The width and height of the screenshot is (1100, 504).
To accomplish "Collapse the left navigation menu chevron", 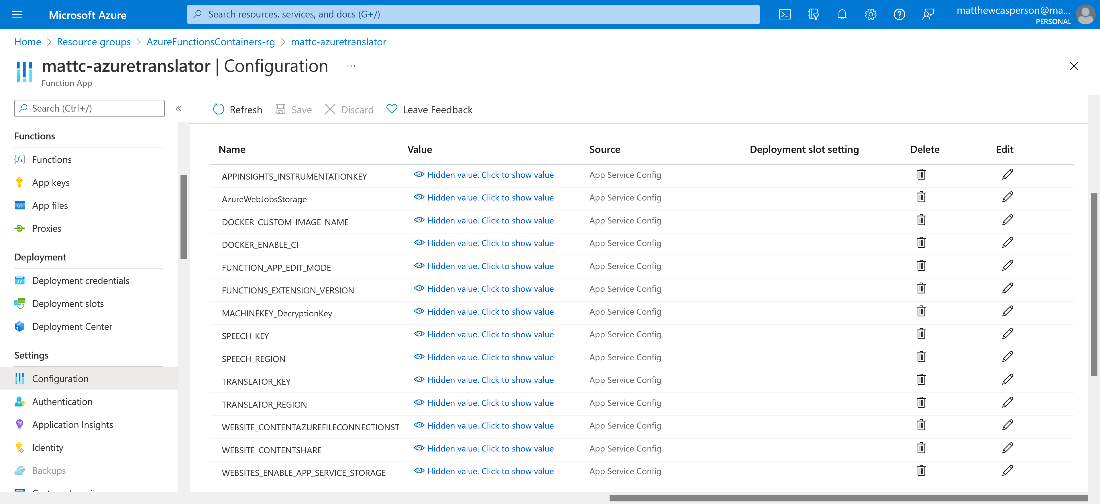I will 178,109.
